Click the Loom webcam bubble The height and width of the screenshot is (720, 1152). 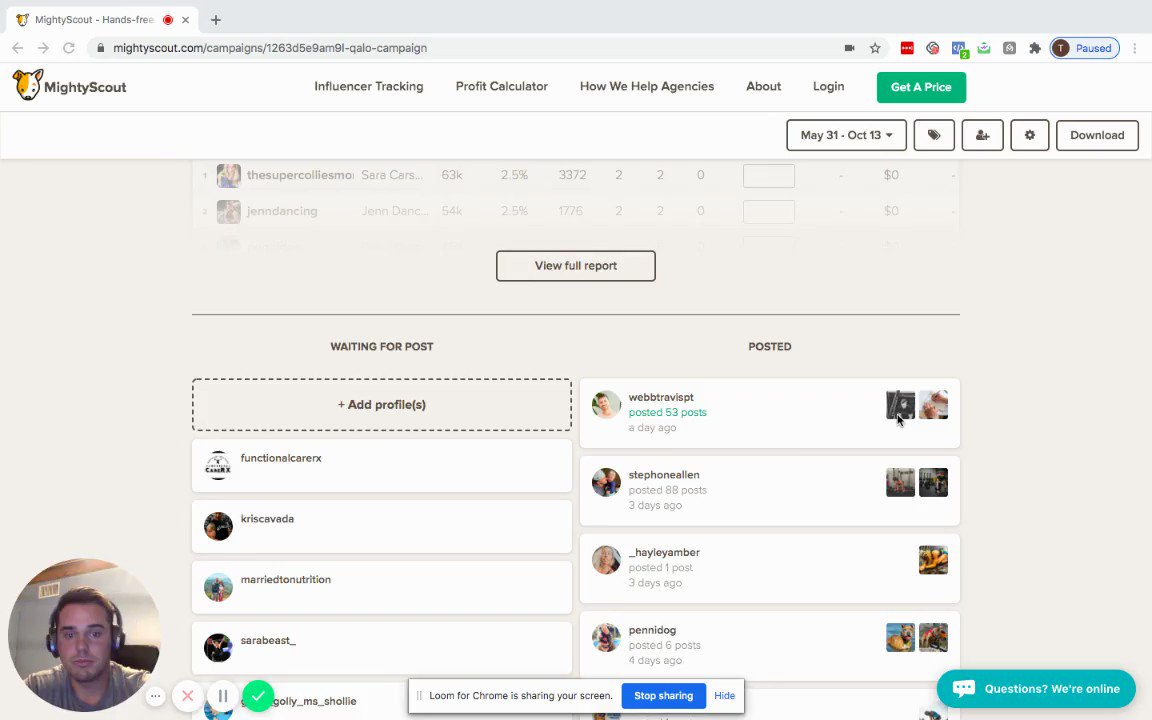click(x=83, y=635)
